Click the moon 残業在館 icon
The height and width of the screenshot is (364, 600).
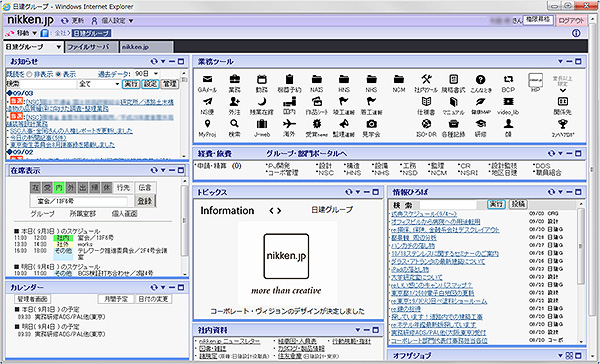point(261,102)
